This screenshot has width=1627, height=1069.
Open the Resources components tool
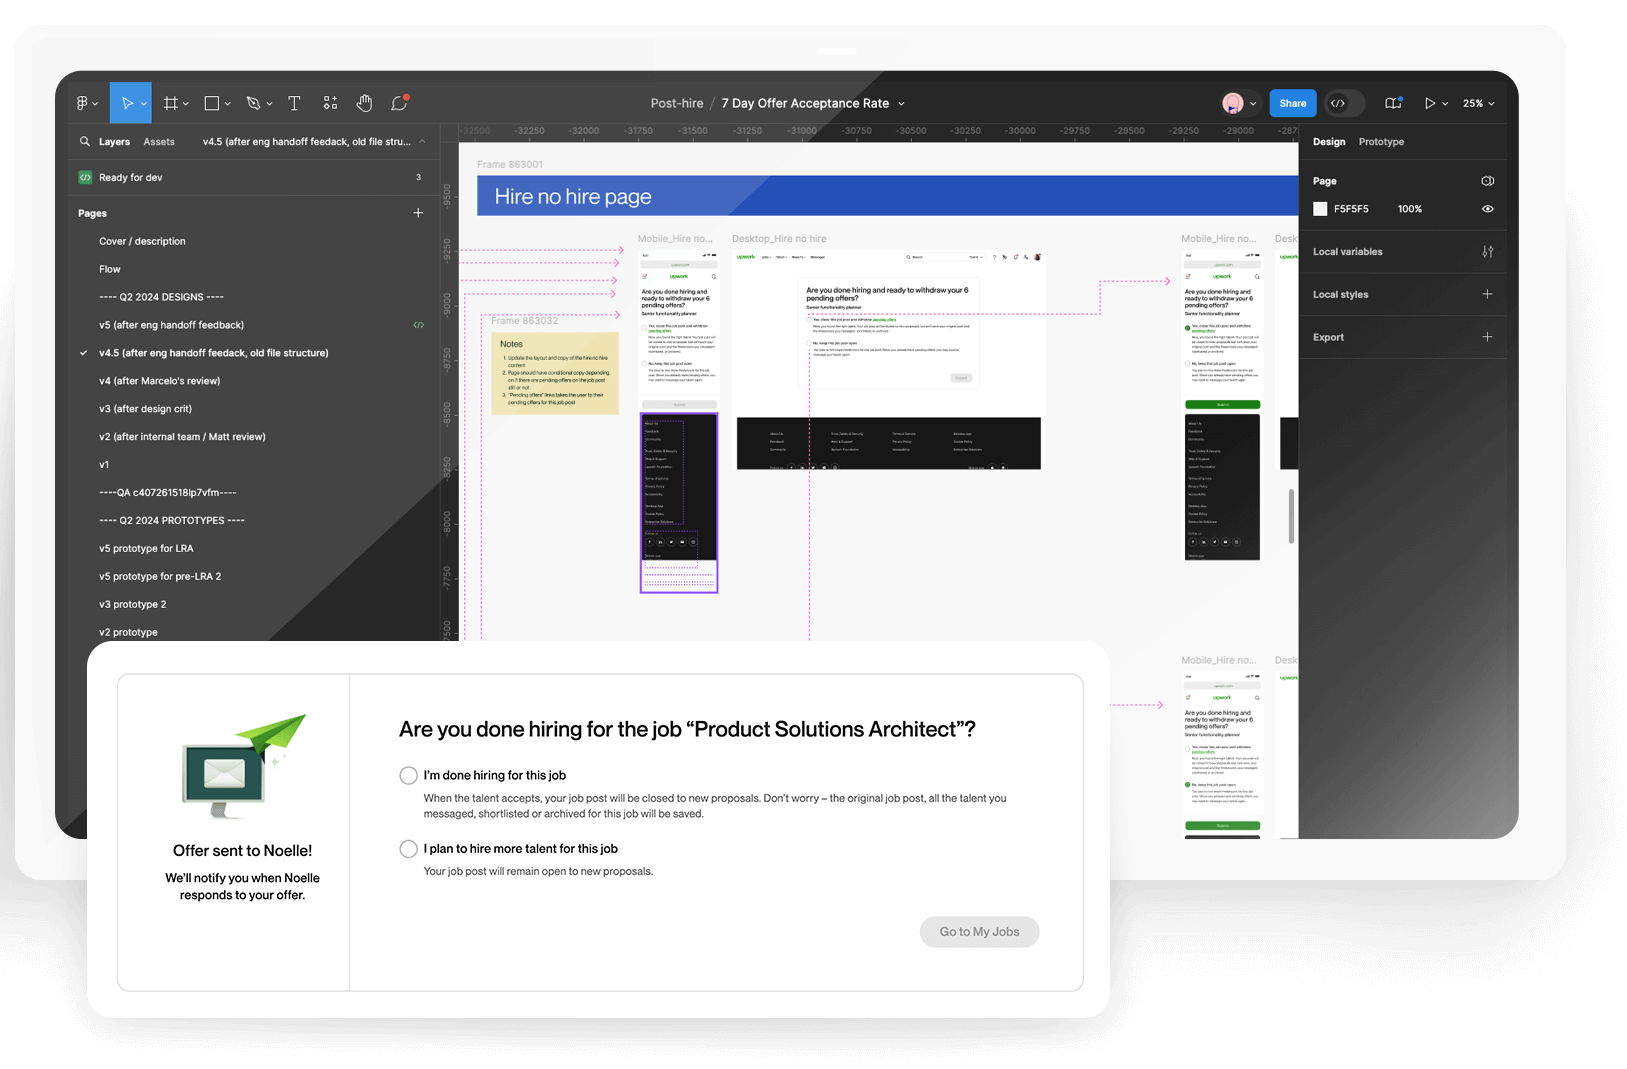click(330, 103)
